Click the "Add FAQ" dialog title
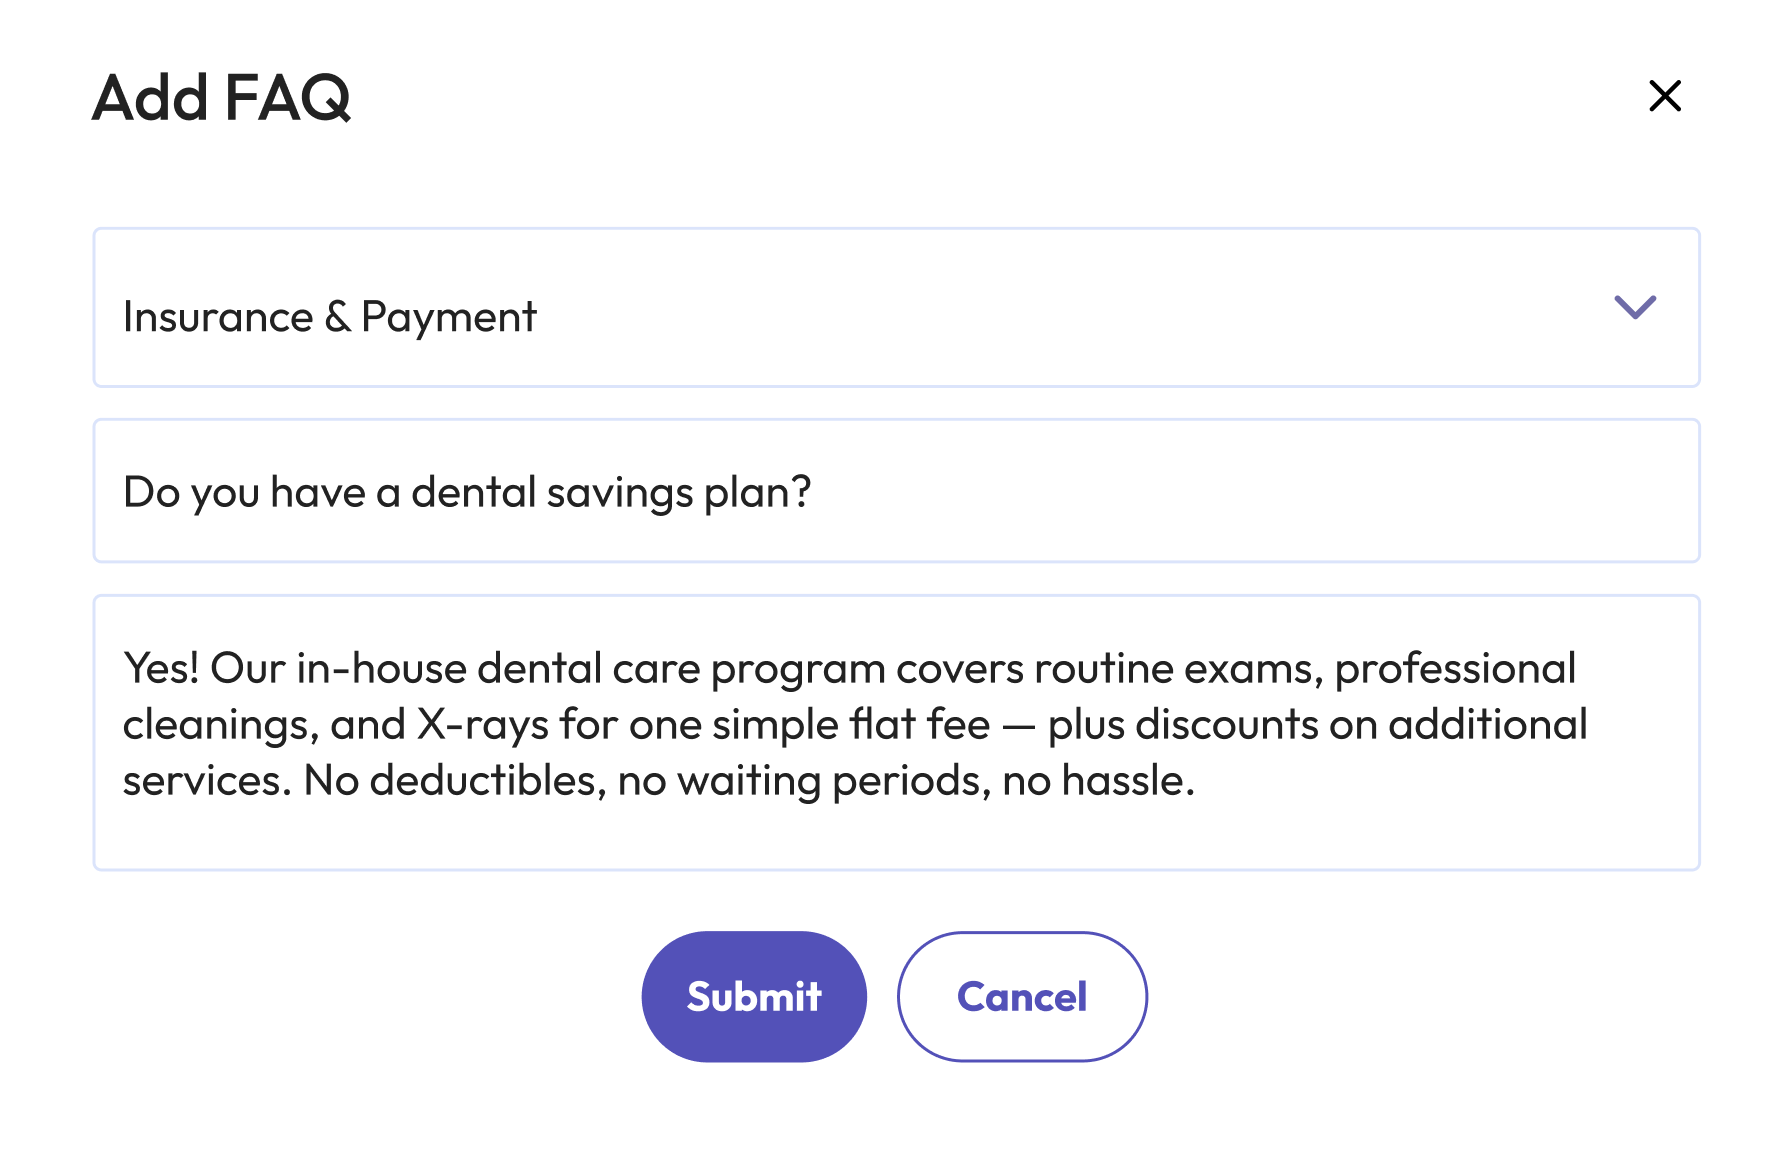Viewport: 1791px width, 1152px height. coord(221,98)
